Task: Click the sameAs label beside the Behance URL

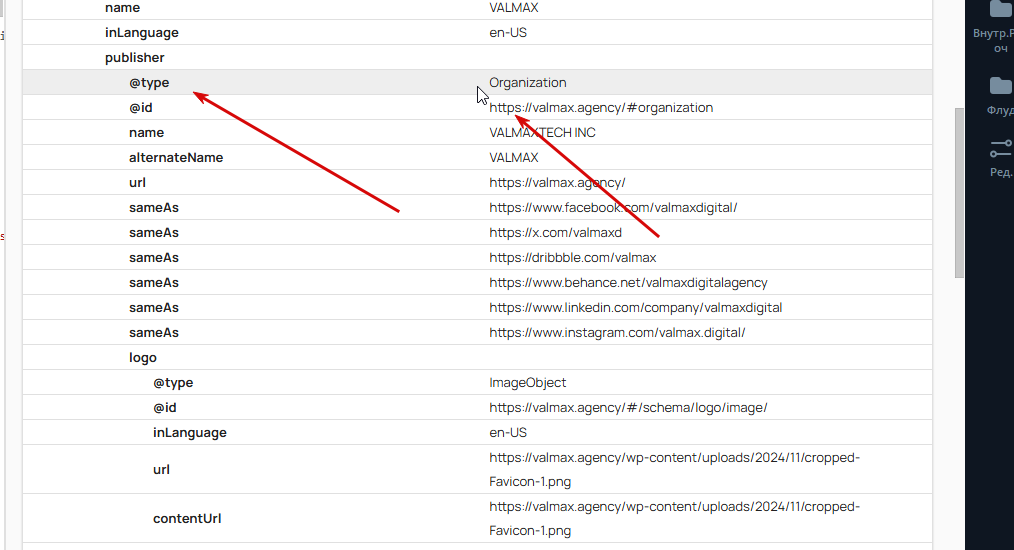Action: pyautogui.click(x=153, y=283)
